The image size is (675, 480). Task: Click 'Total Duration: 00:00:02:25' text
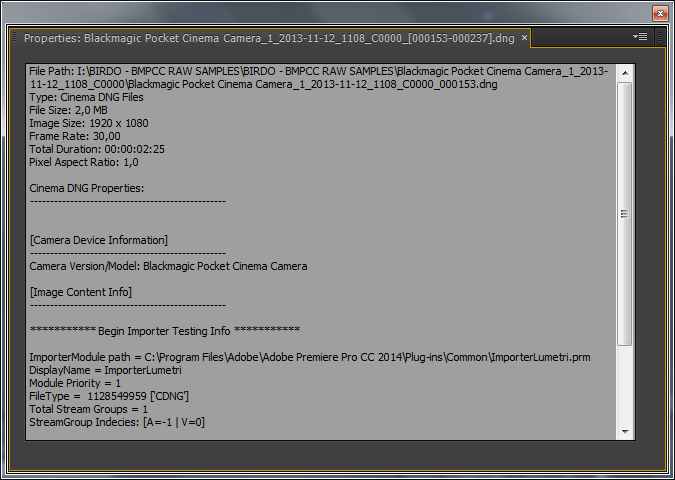(97, 149)
